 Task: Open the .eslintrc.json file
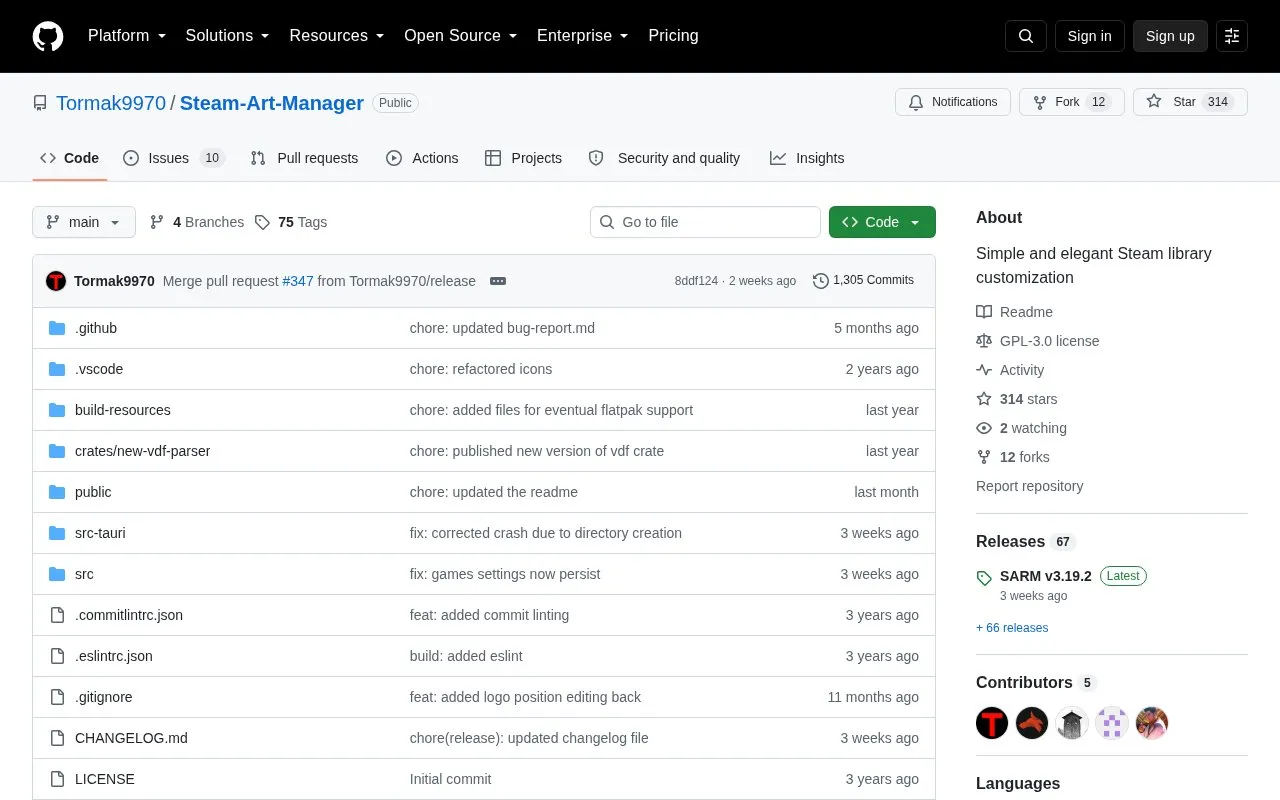tap(114, 656)
